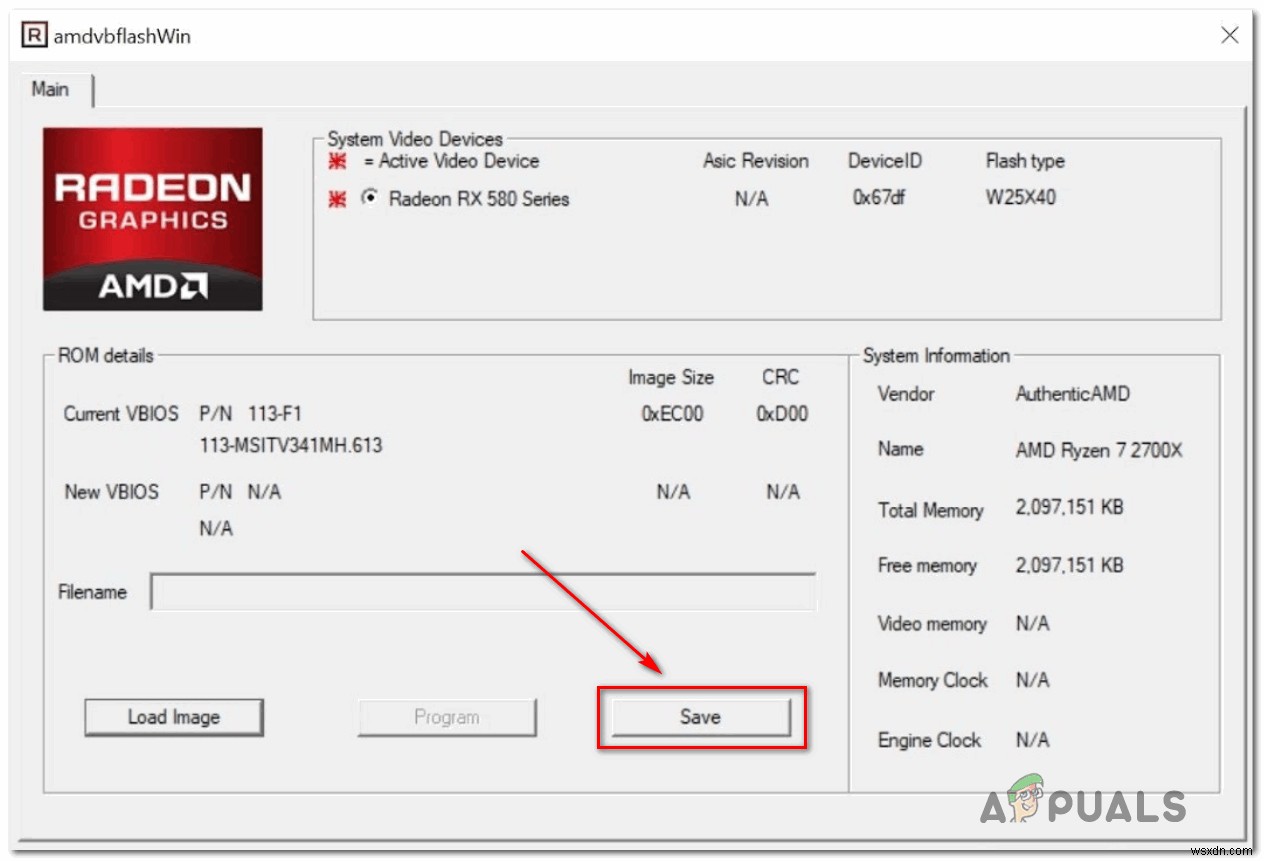
Task: Click the grayed-out Program button
Action: 447,716
